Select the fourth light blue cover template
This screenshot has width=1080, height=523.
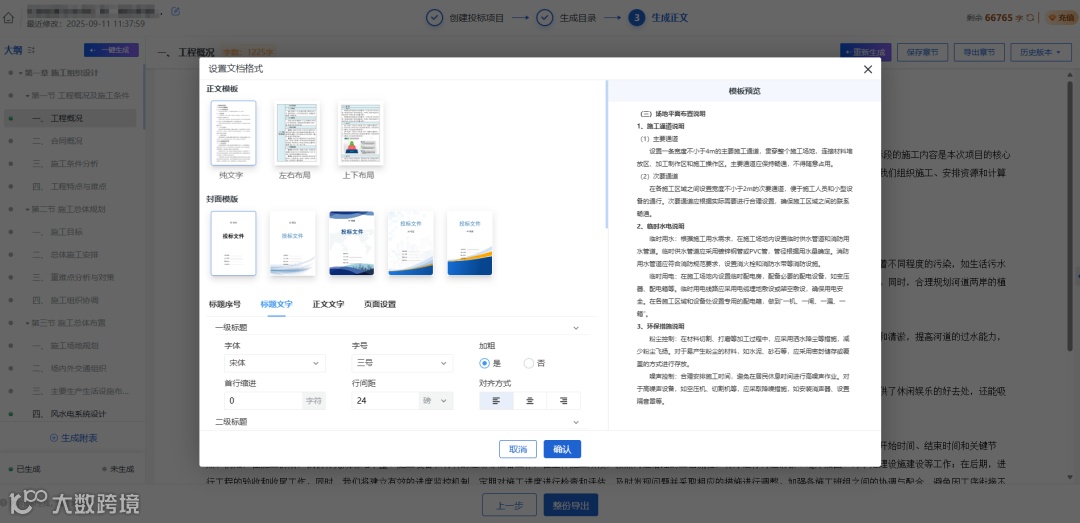click(x=411, y=243)
